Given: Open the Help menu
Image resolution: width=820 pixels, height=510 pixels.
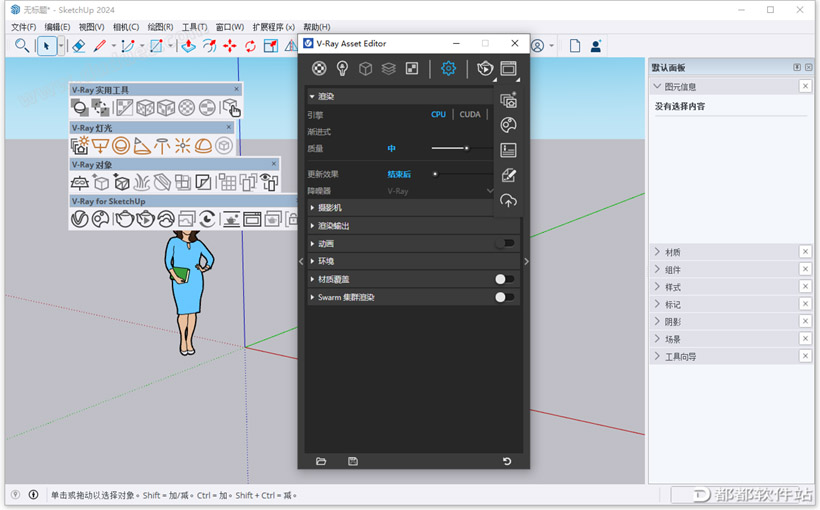Looking at the screenshot, I should pos(317,27).
